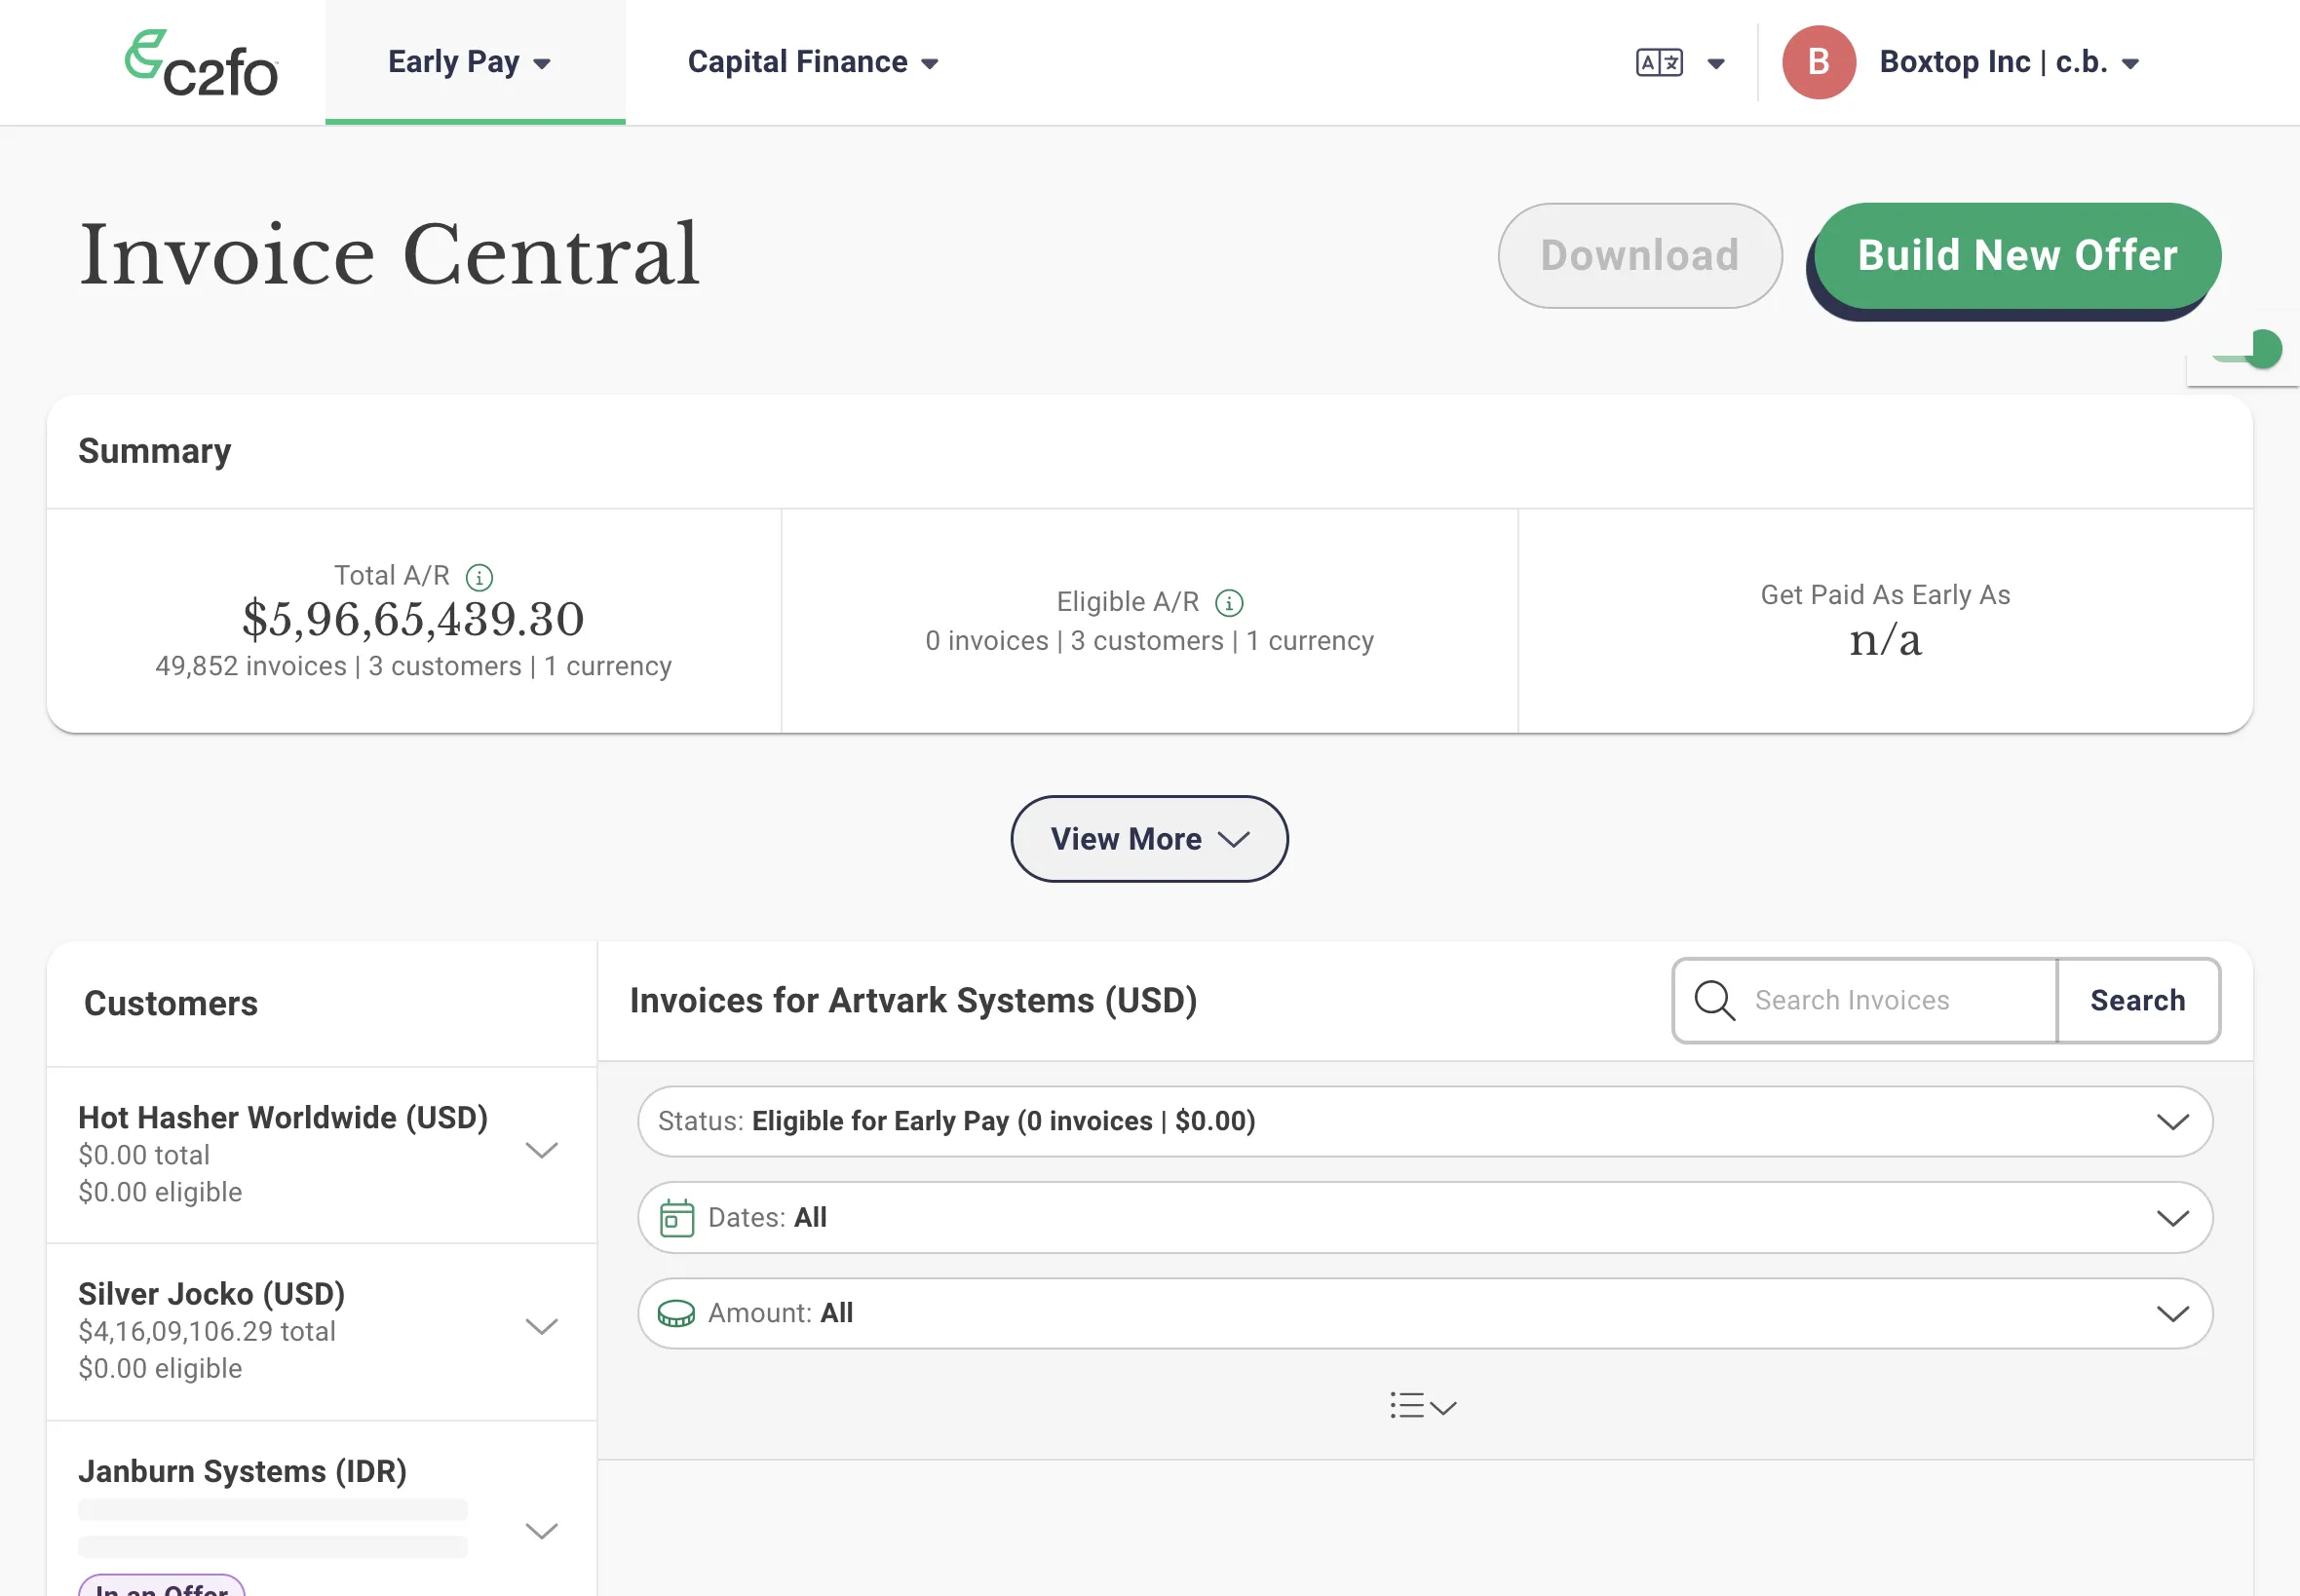Open the Dates: All dropdown
The height and width of the screenshot is (1596, 2300).
click(1425, 1217)
